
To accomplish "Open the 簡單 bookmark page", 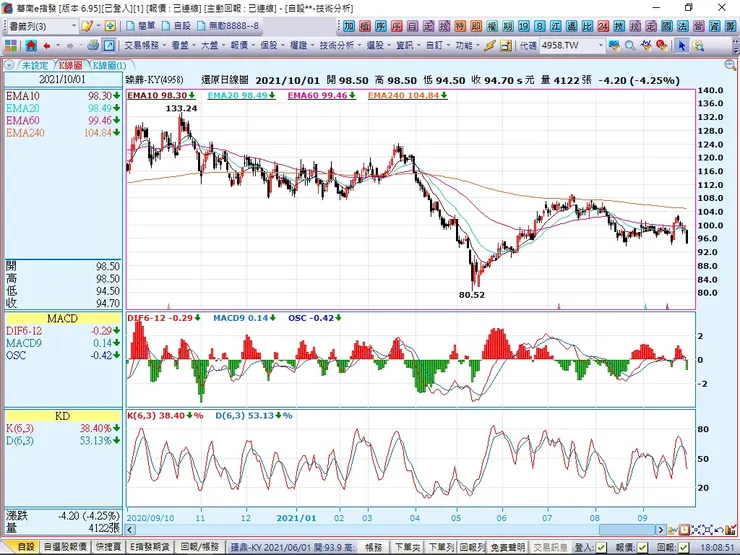I will pos(141,25).
